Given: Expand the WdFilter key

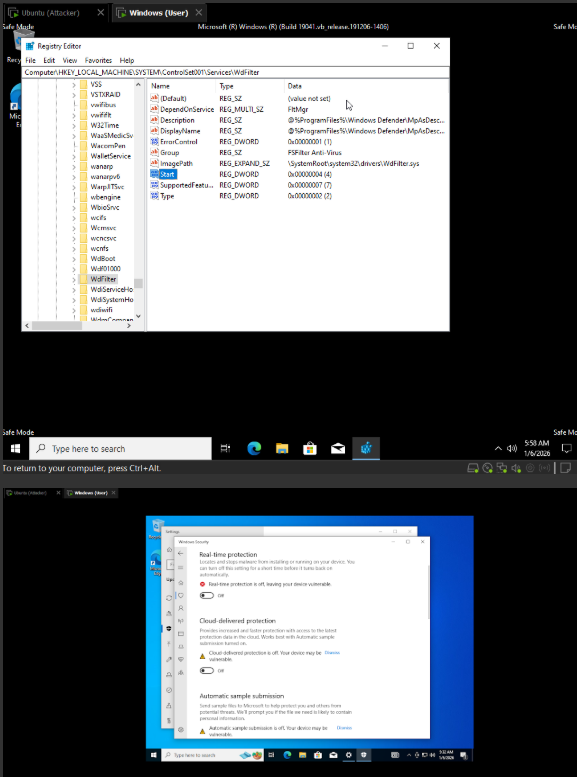Looking at the screenshot, I should (74, 279).
